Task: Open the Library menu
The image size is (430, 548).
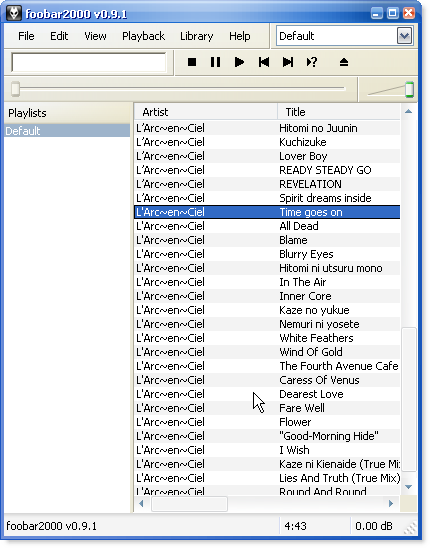Action: 196,36
